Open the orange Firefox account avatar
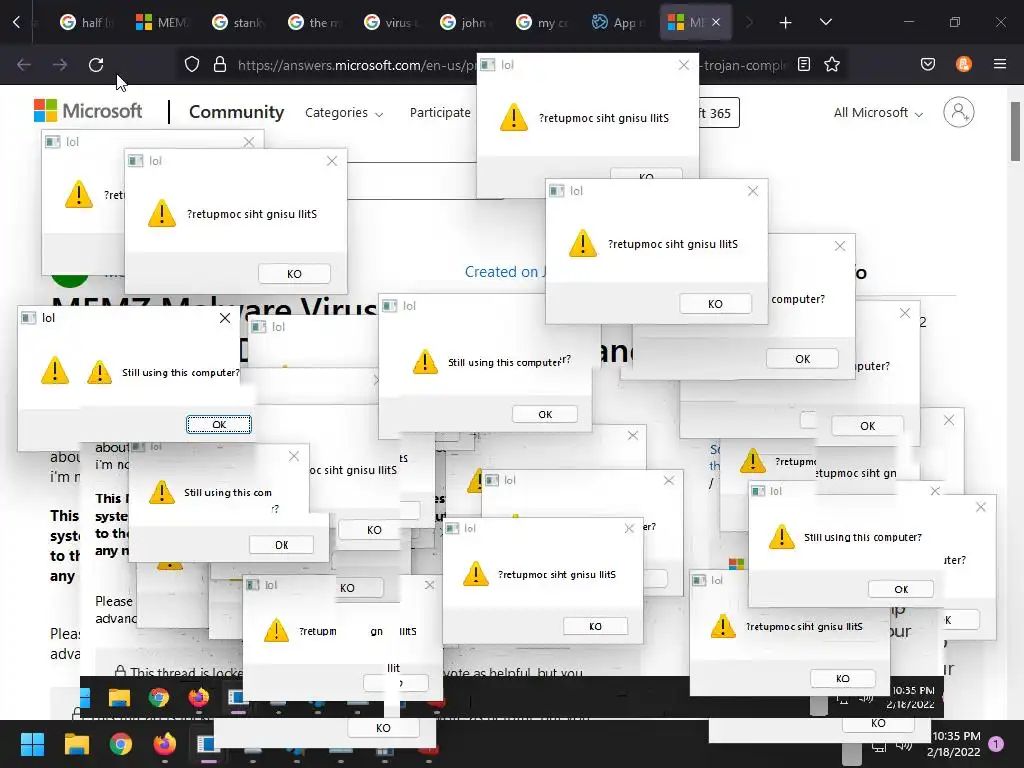Viewport: 1024px width, 768px height. tap(964, 64)
